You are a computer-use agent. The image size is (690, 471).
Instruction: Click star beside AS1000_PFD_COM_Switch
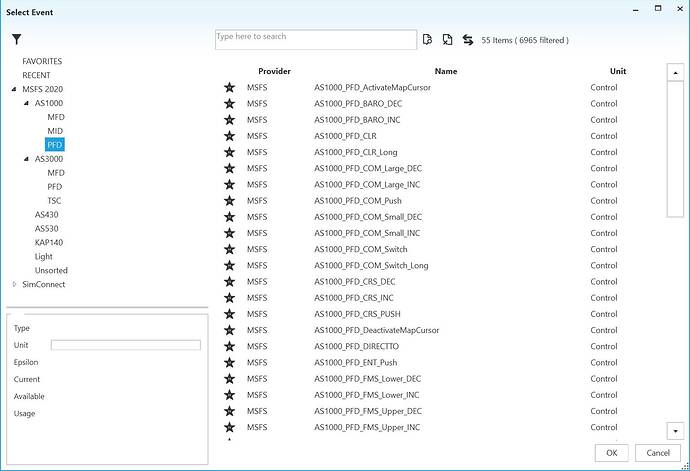(x=229, y=249)
